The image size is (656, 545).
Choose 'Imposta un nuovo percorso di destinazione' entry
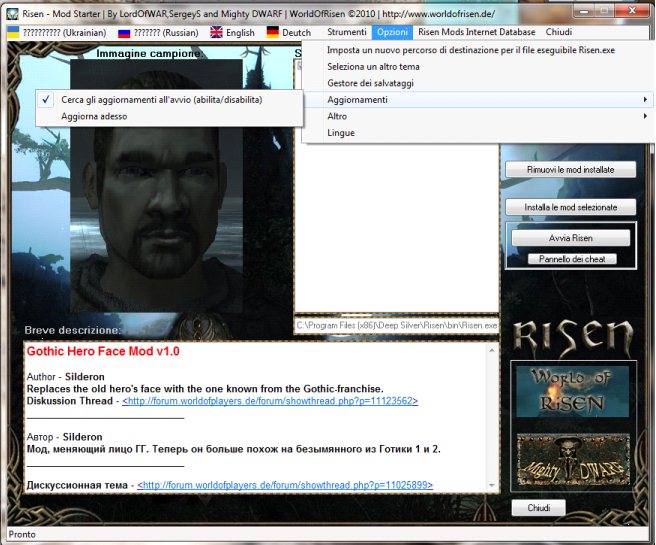point(477,50)
